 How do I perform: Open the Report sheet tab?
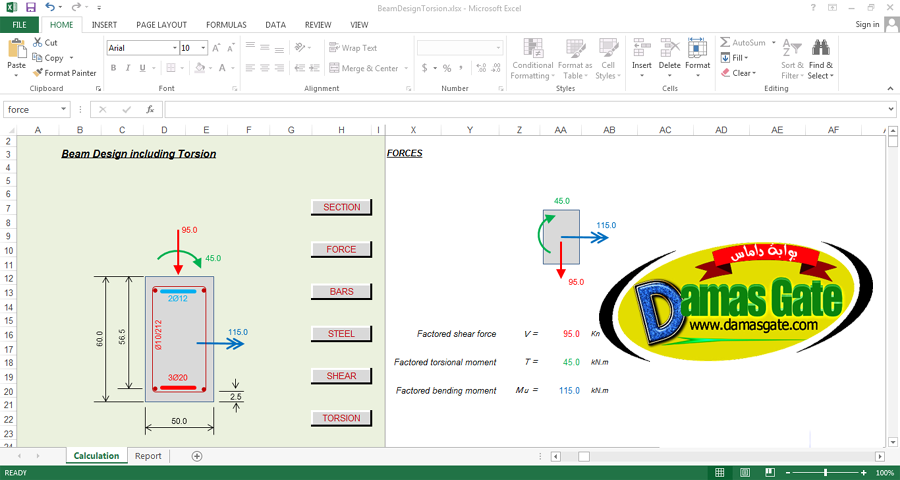click(x=148, y=456)
